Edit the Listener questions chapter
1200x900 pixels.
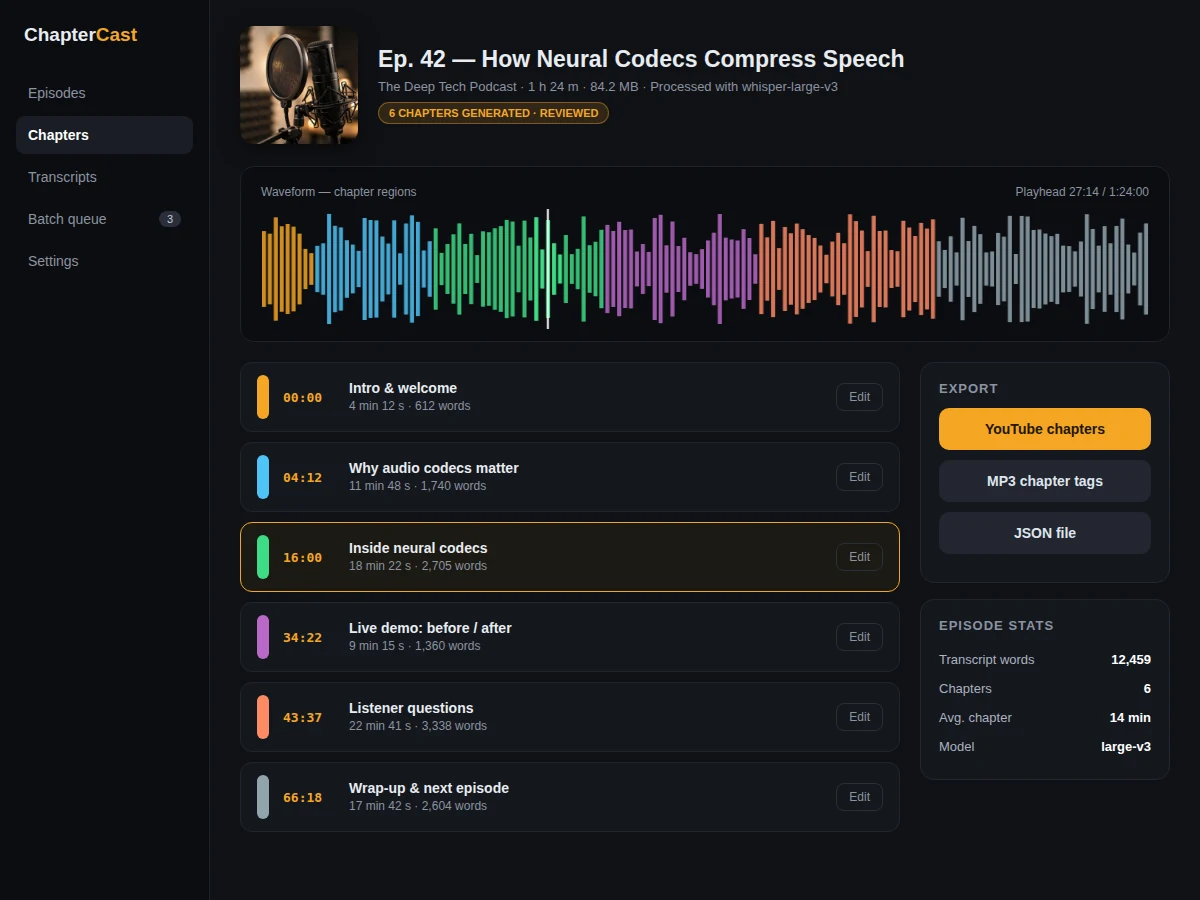[860, 717]
